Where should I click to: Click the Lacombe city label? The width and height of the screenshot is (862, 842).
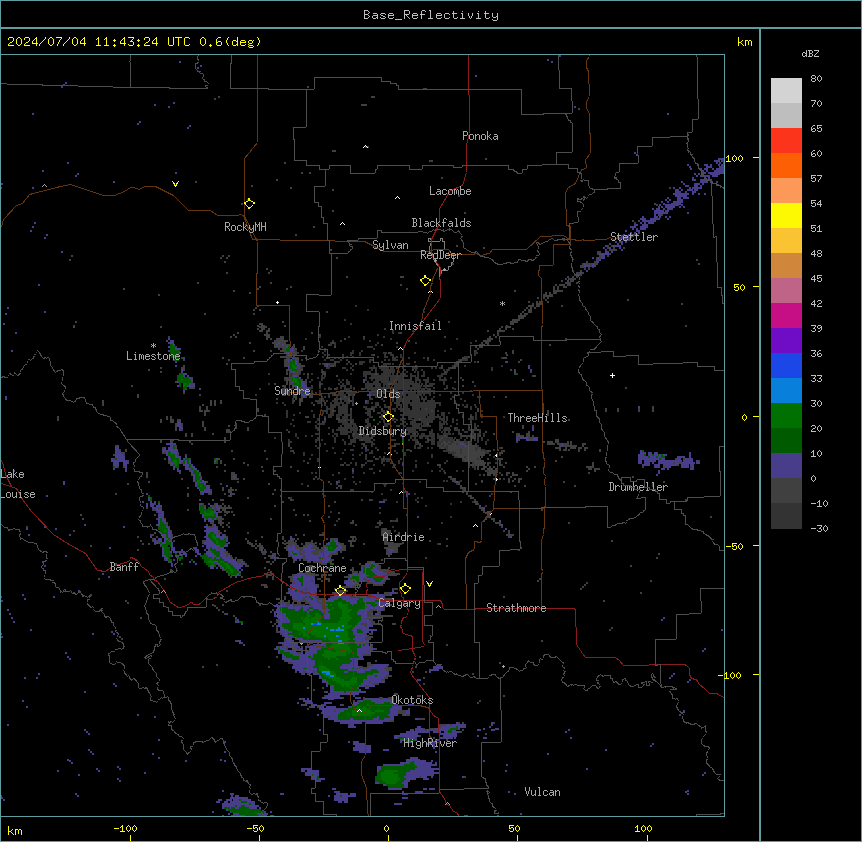coord(450,191)
